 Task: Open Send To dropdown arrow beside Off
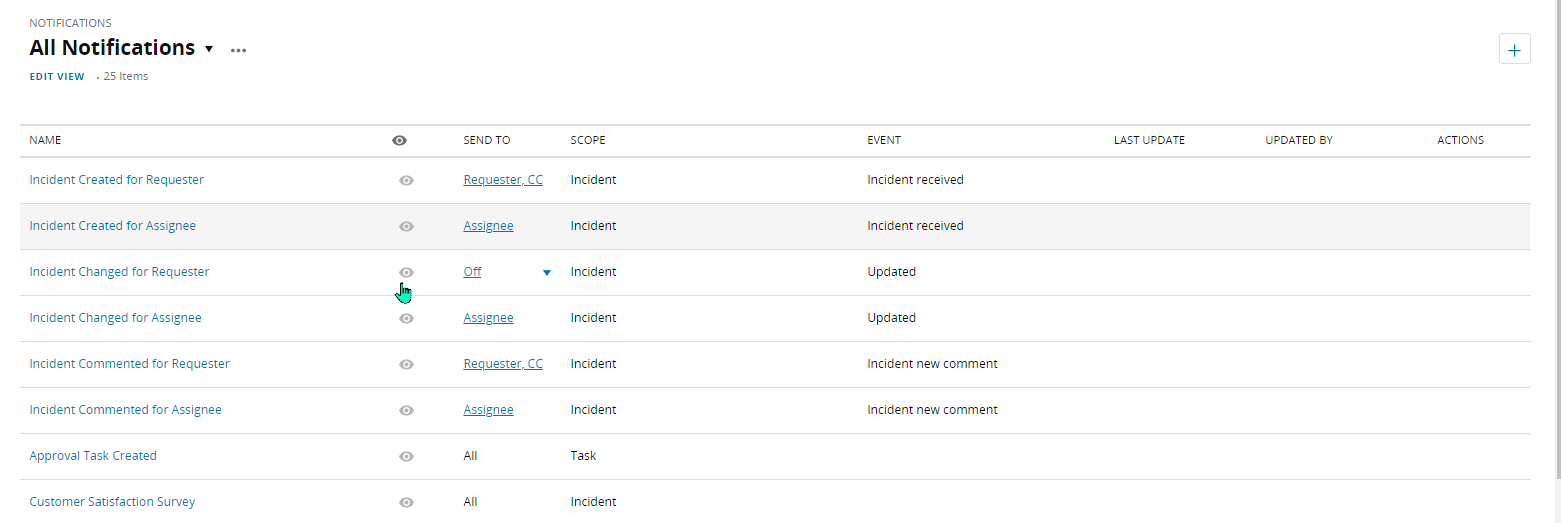(x=546, y=273)
